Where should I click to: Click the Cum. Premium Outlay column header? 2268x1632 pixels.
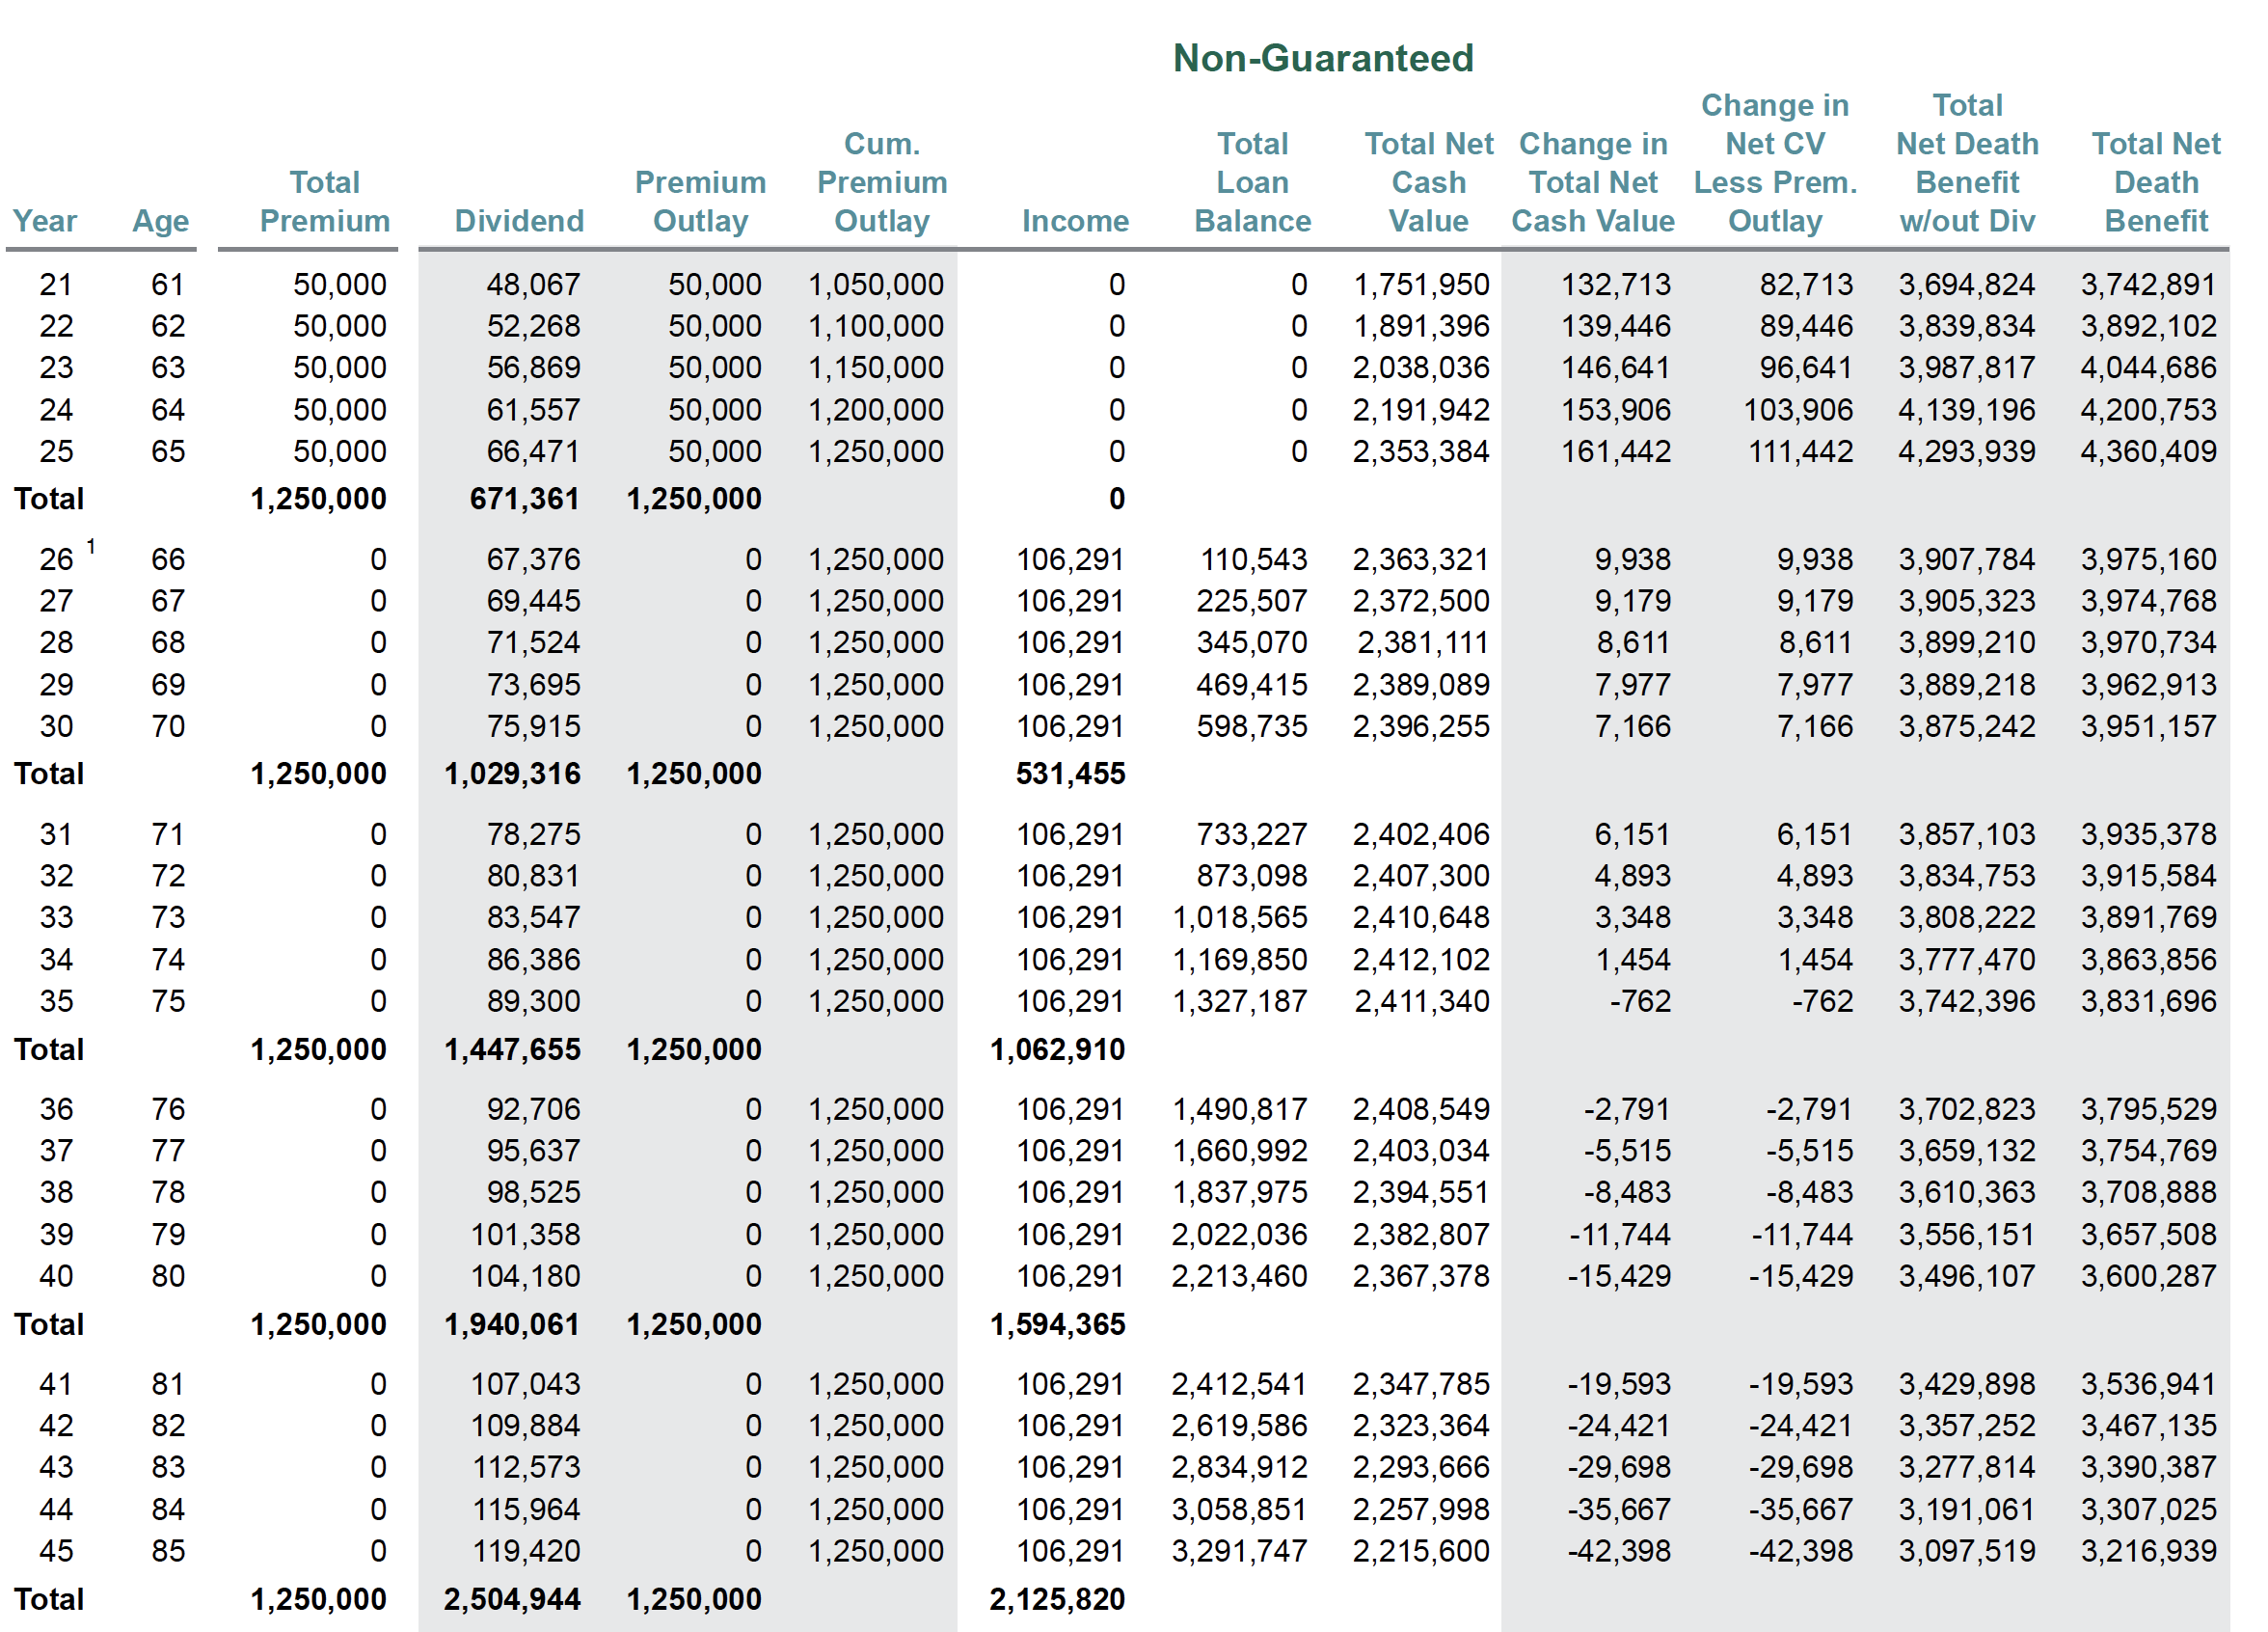point(881,182)
